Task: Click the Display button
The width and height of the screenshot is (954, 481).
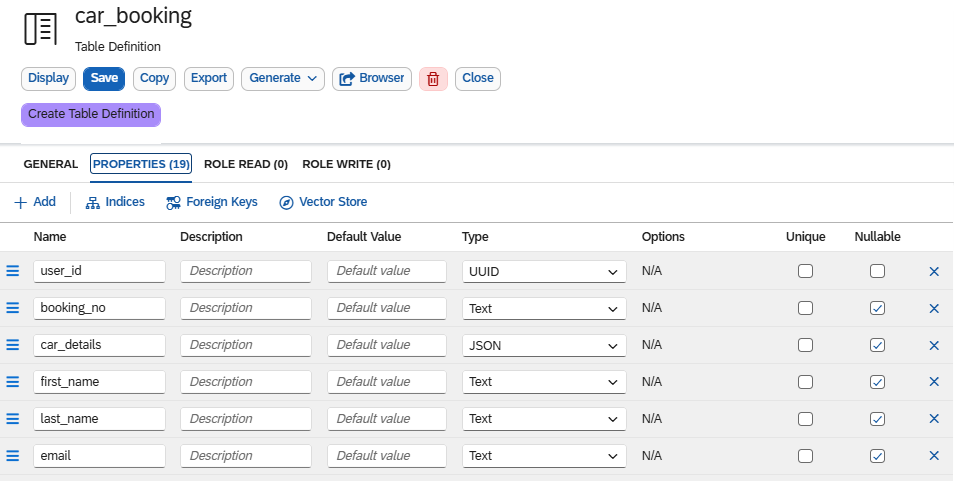Action: click(48, 79)
